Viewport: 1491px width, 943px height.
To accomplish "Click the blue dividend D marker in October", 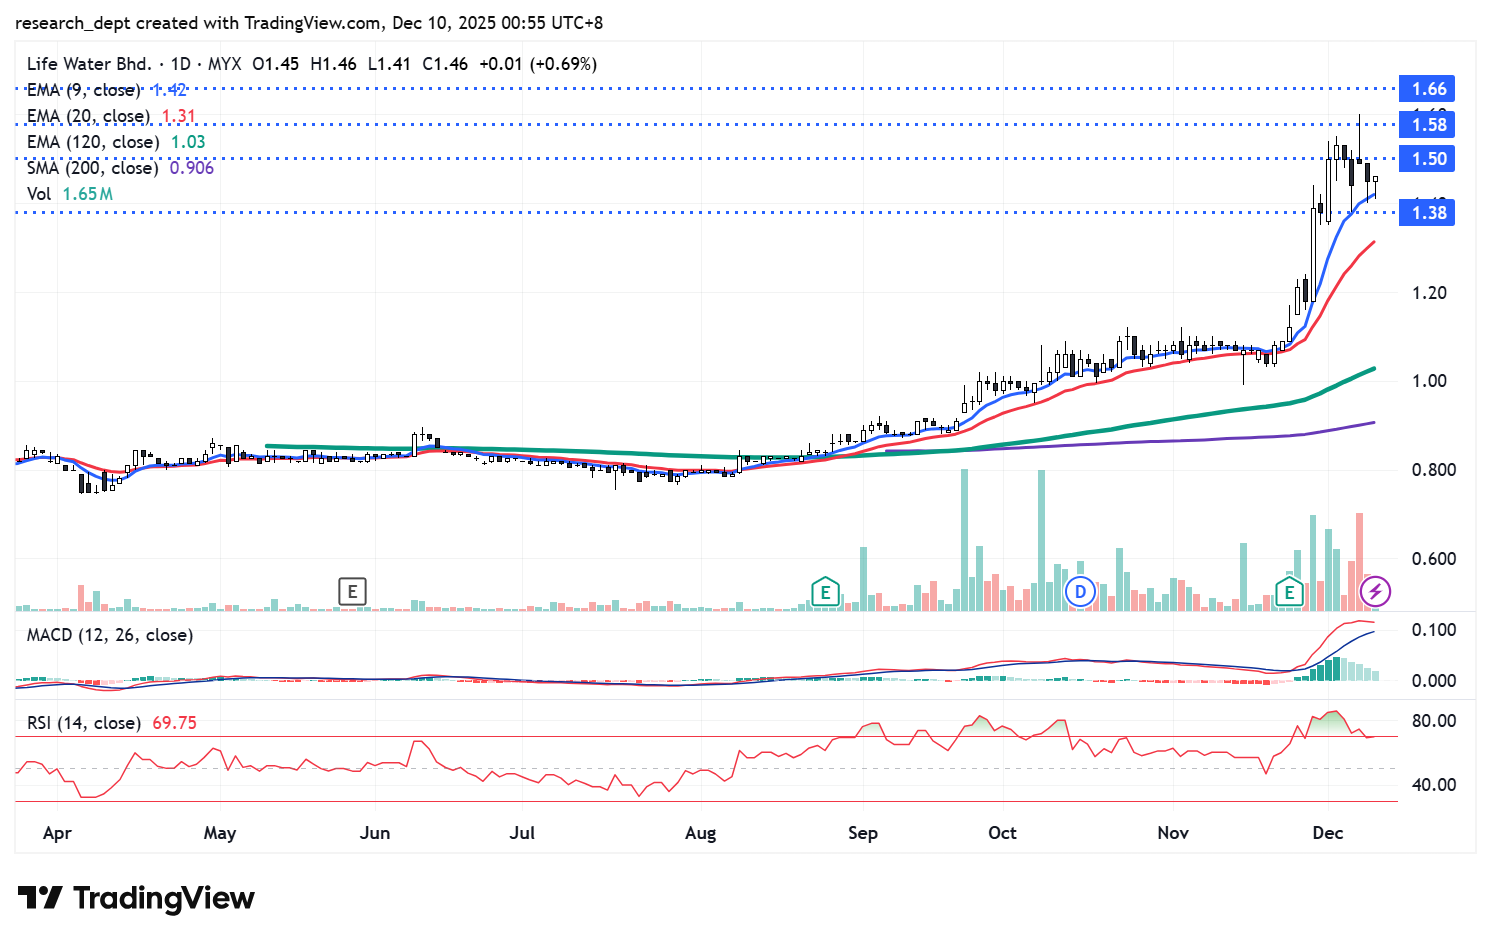I will point(1079,592).
